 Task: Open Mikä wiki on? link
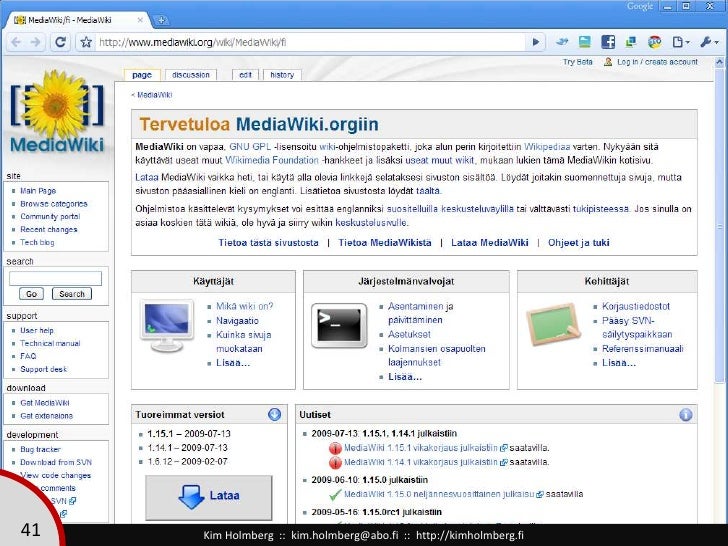(245, 306)
